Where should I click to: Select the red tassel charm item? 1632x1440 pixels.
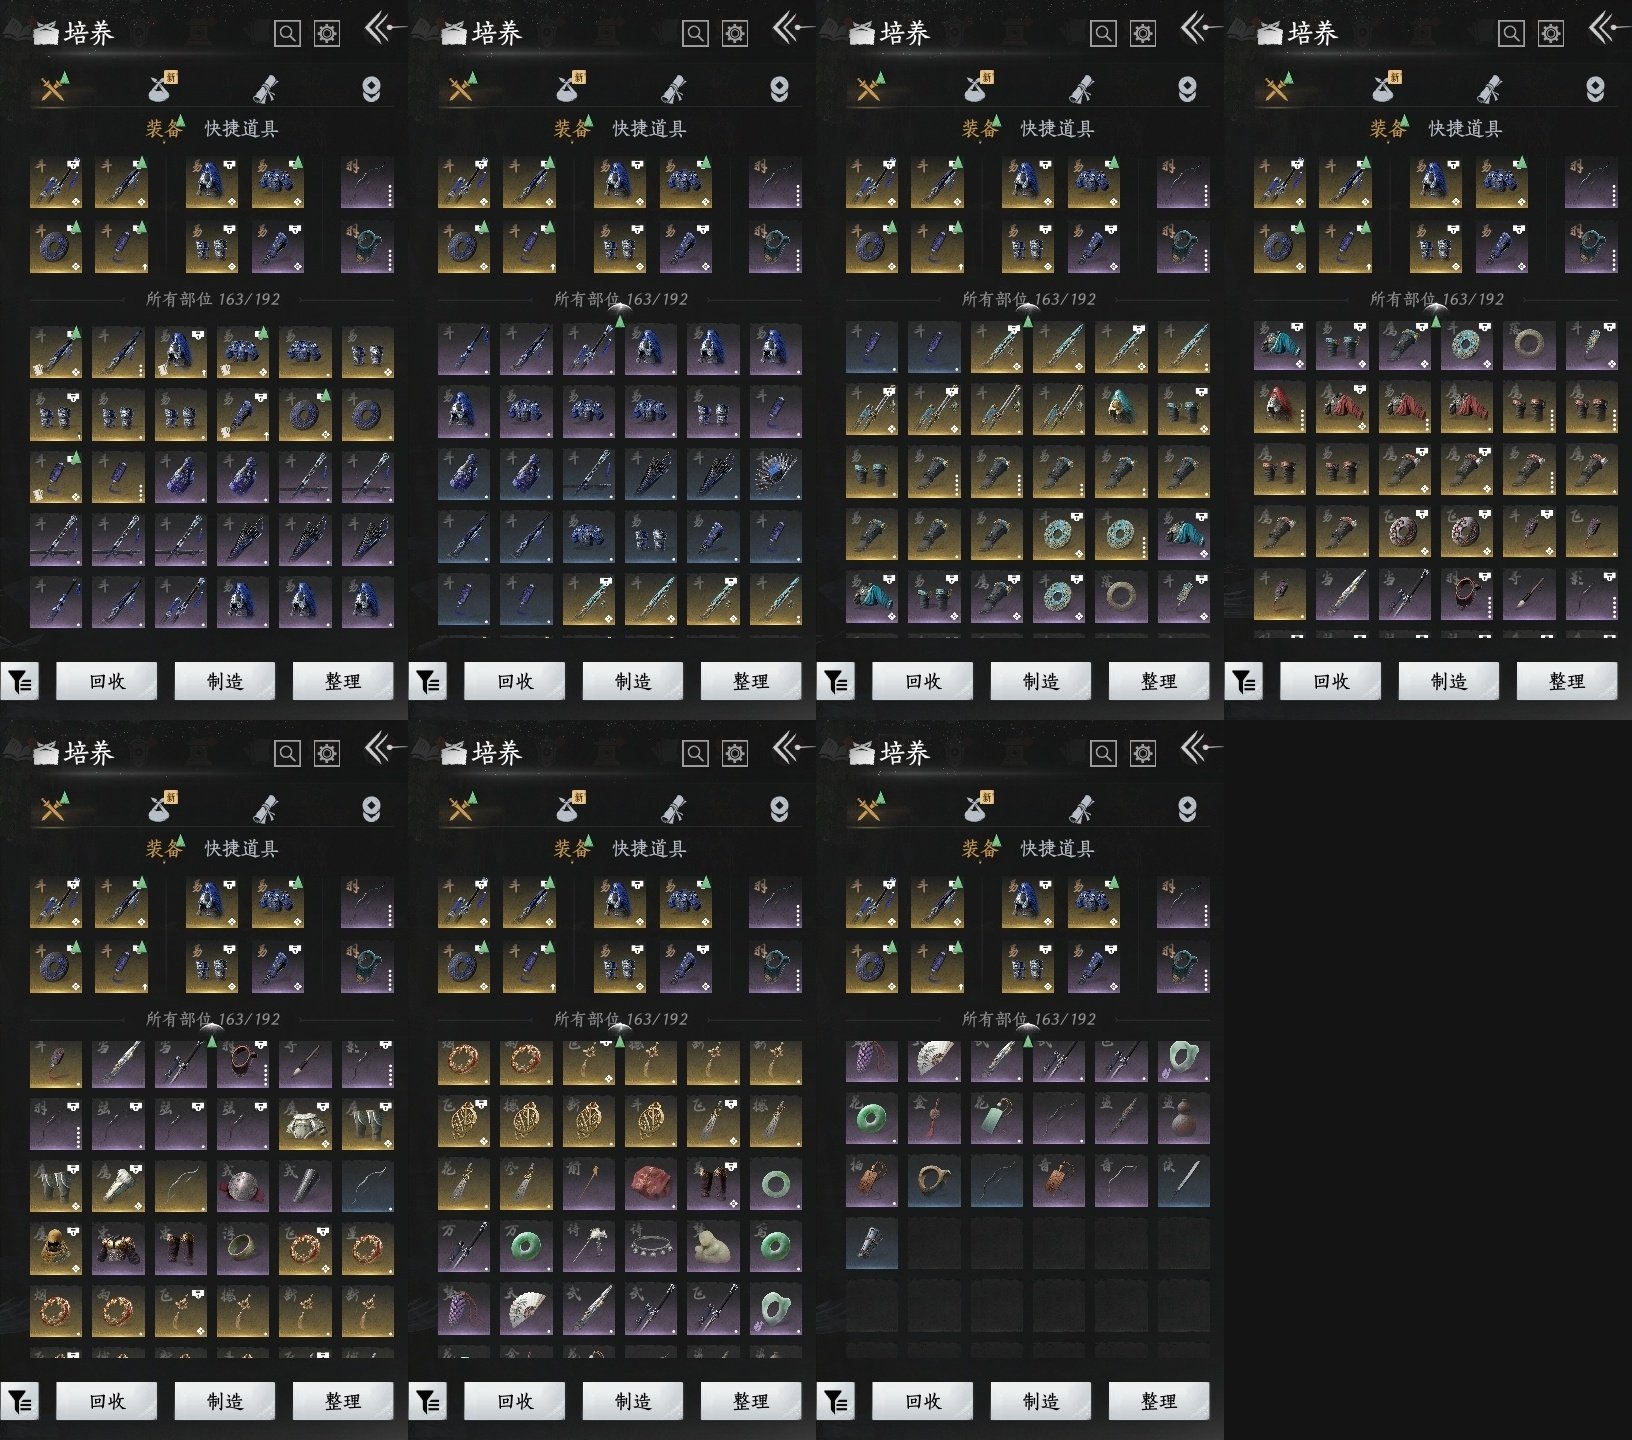tap(935, 1118)
